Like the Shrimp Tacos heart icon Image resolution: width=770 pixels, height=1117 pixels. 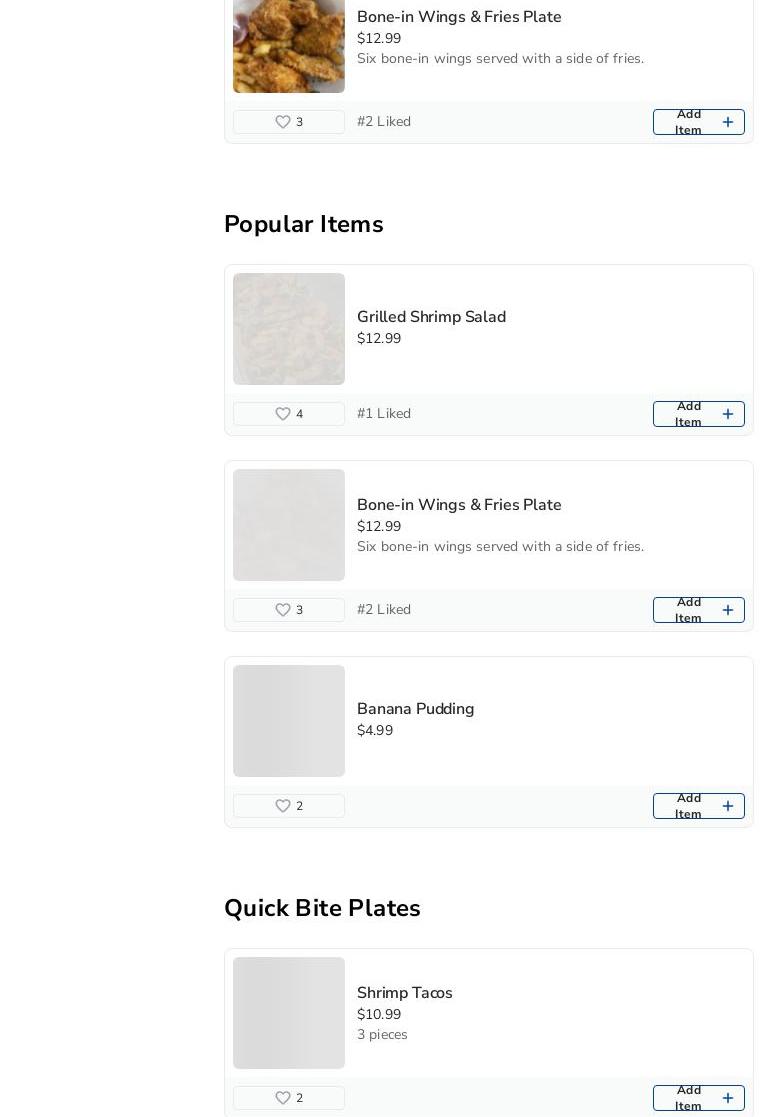pyautogui.click(x=283, y=1098)
